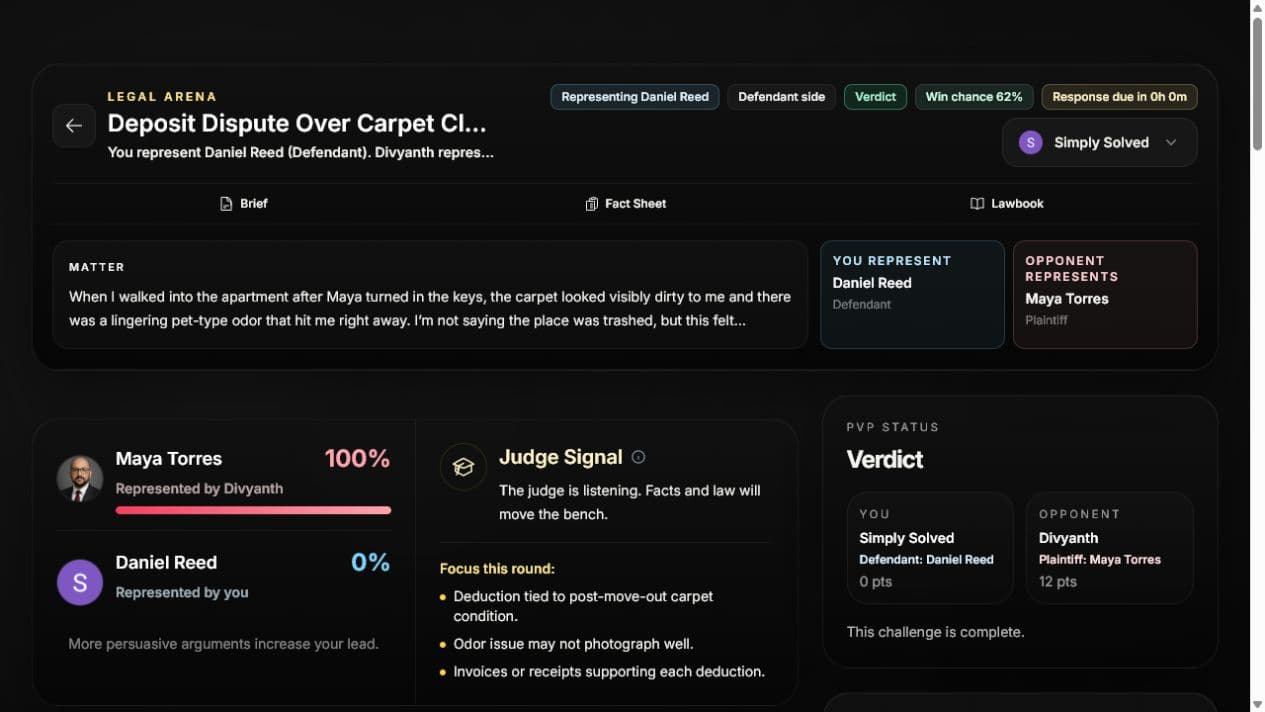Click 'Represented by you' text

click(x=182, y=593)
